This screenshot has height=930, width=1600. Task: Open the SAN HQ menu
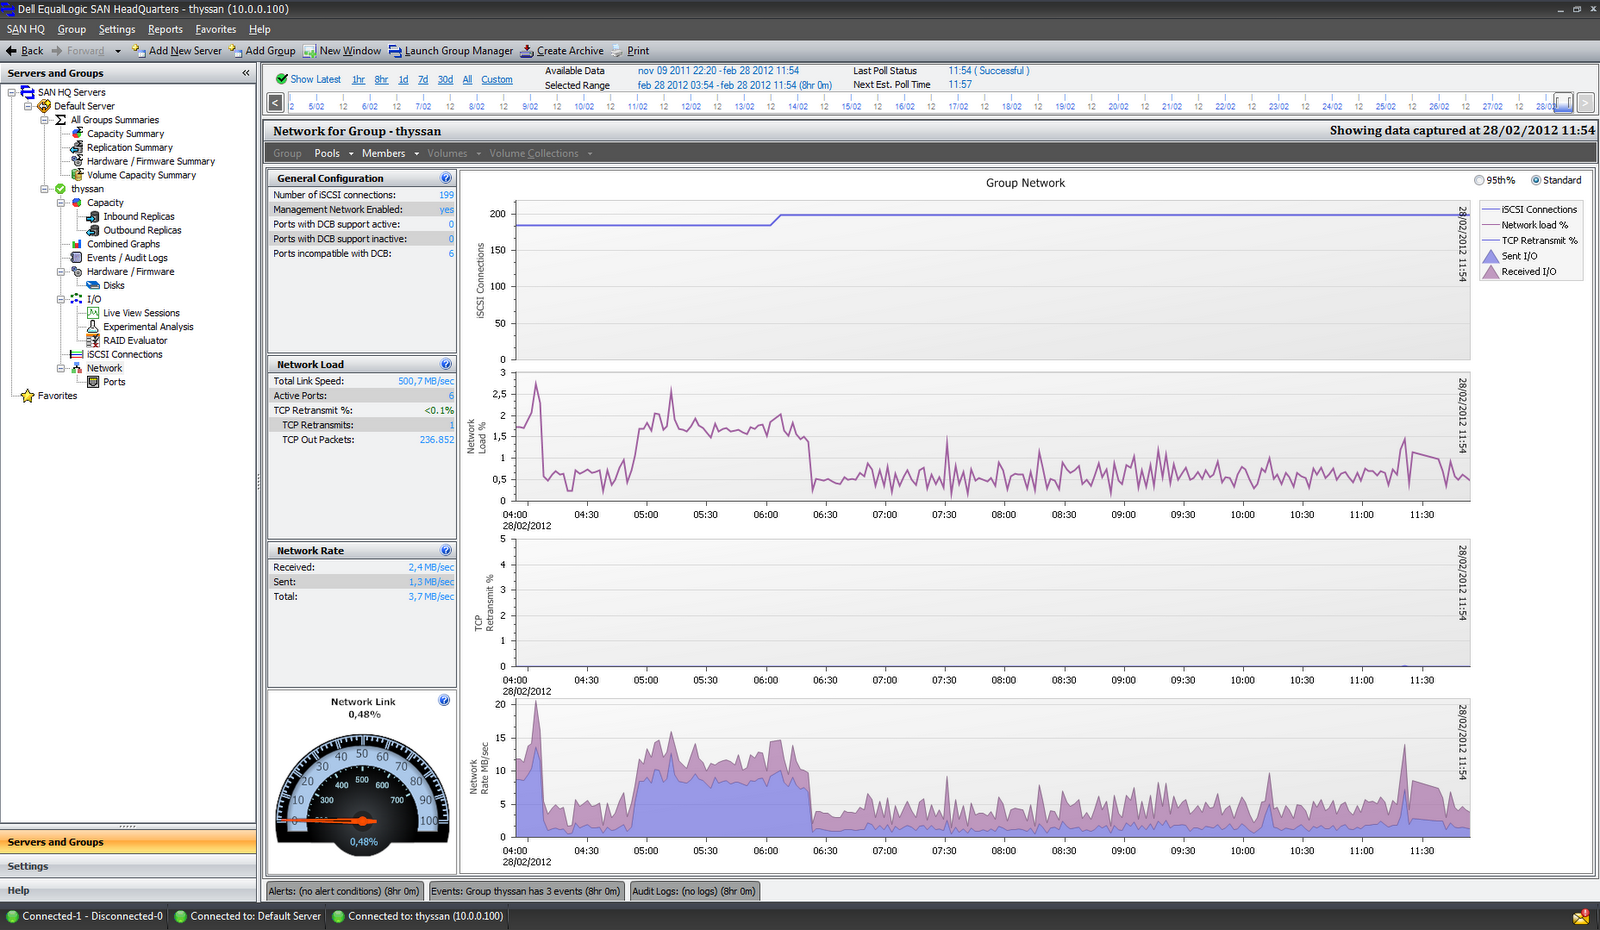point(26,29)
